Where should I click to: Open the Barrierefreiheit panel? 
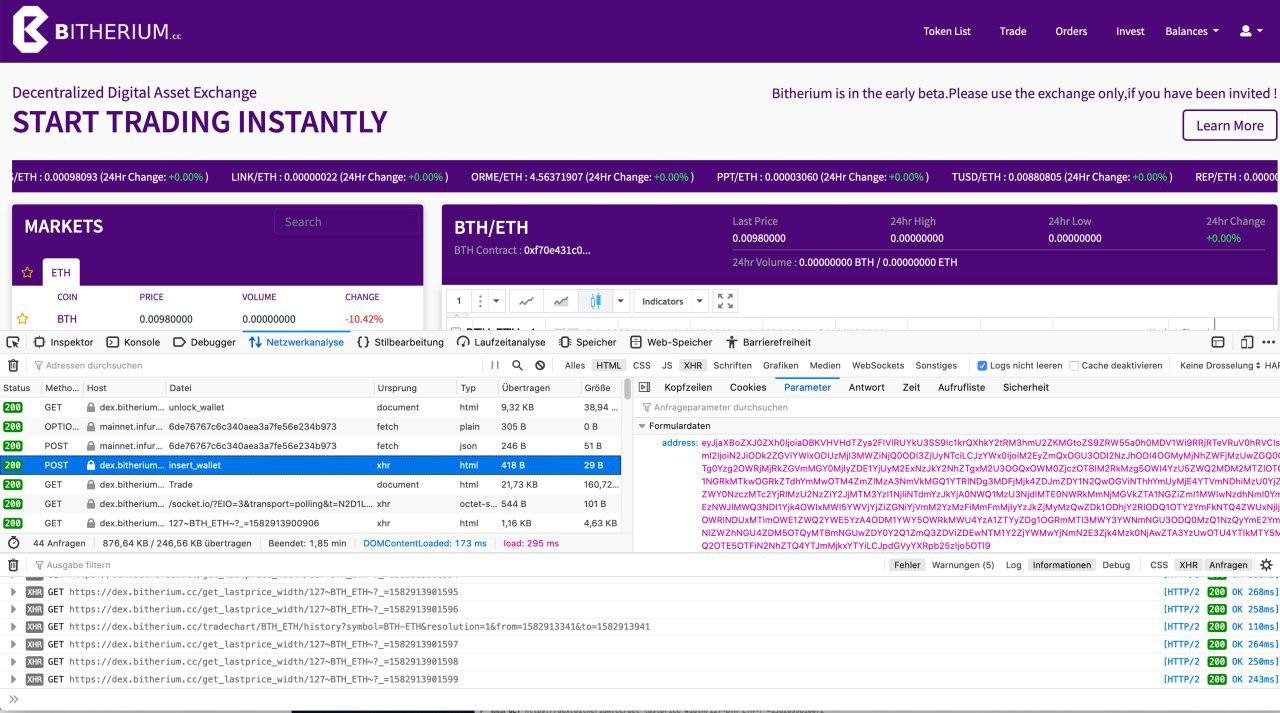pos(768,342)
